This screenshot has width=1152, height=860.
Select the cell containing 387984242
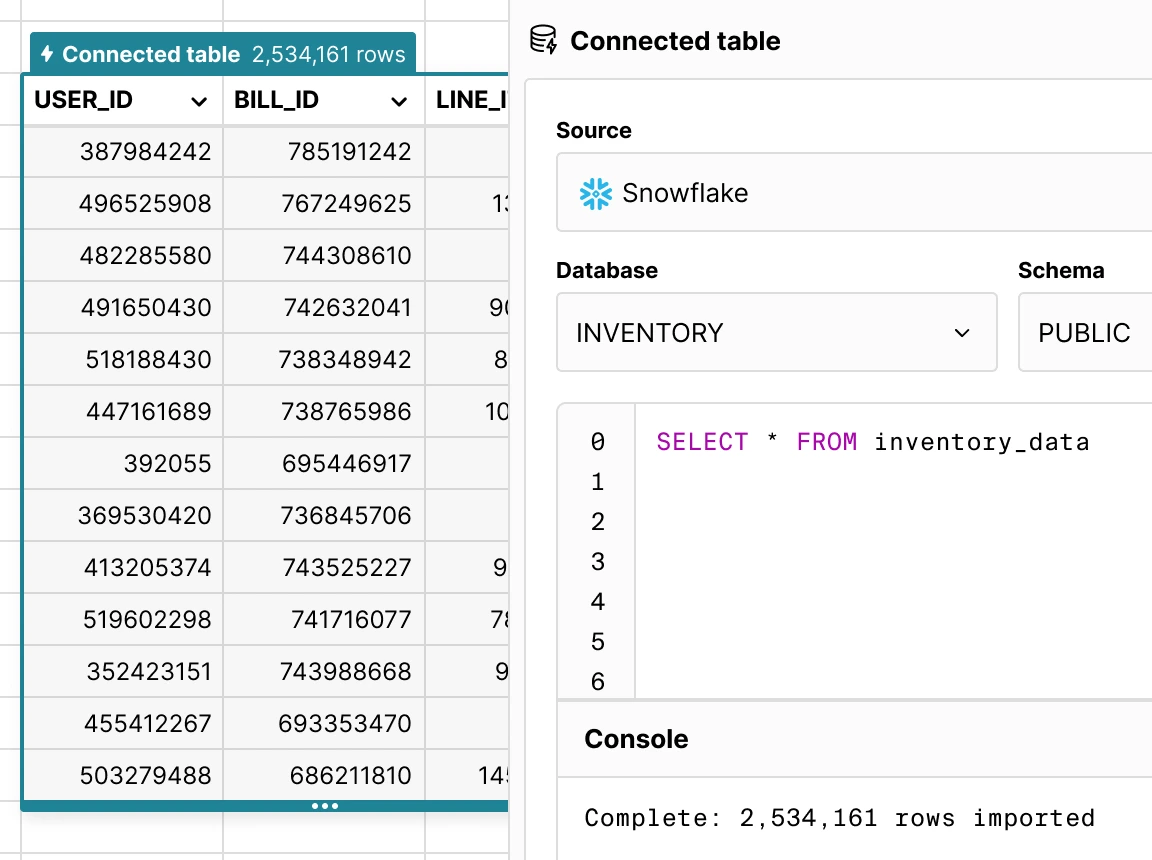coord(150,151)
